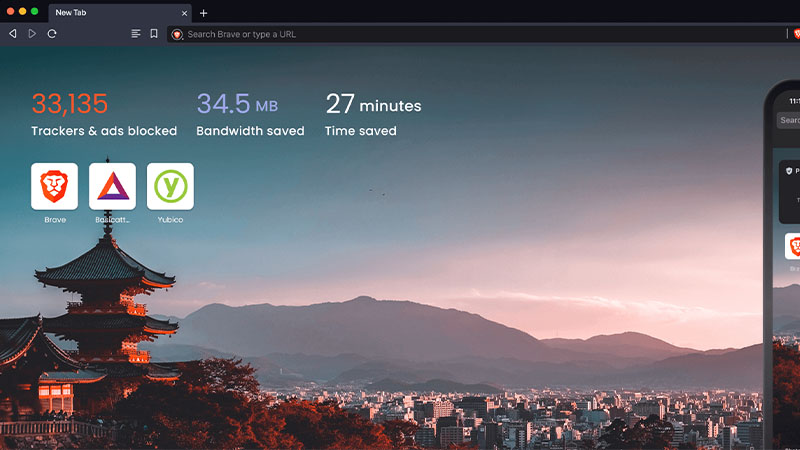The image size is (800, 450).
Task: Click the 33,135 trackers & ads blocked stat
Action: [x=103, y=114]
